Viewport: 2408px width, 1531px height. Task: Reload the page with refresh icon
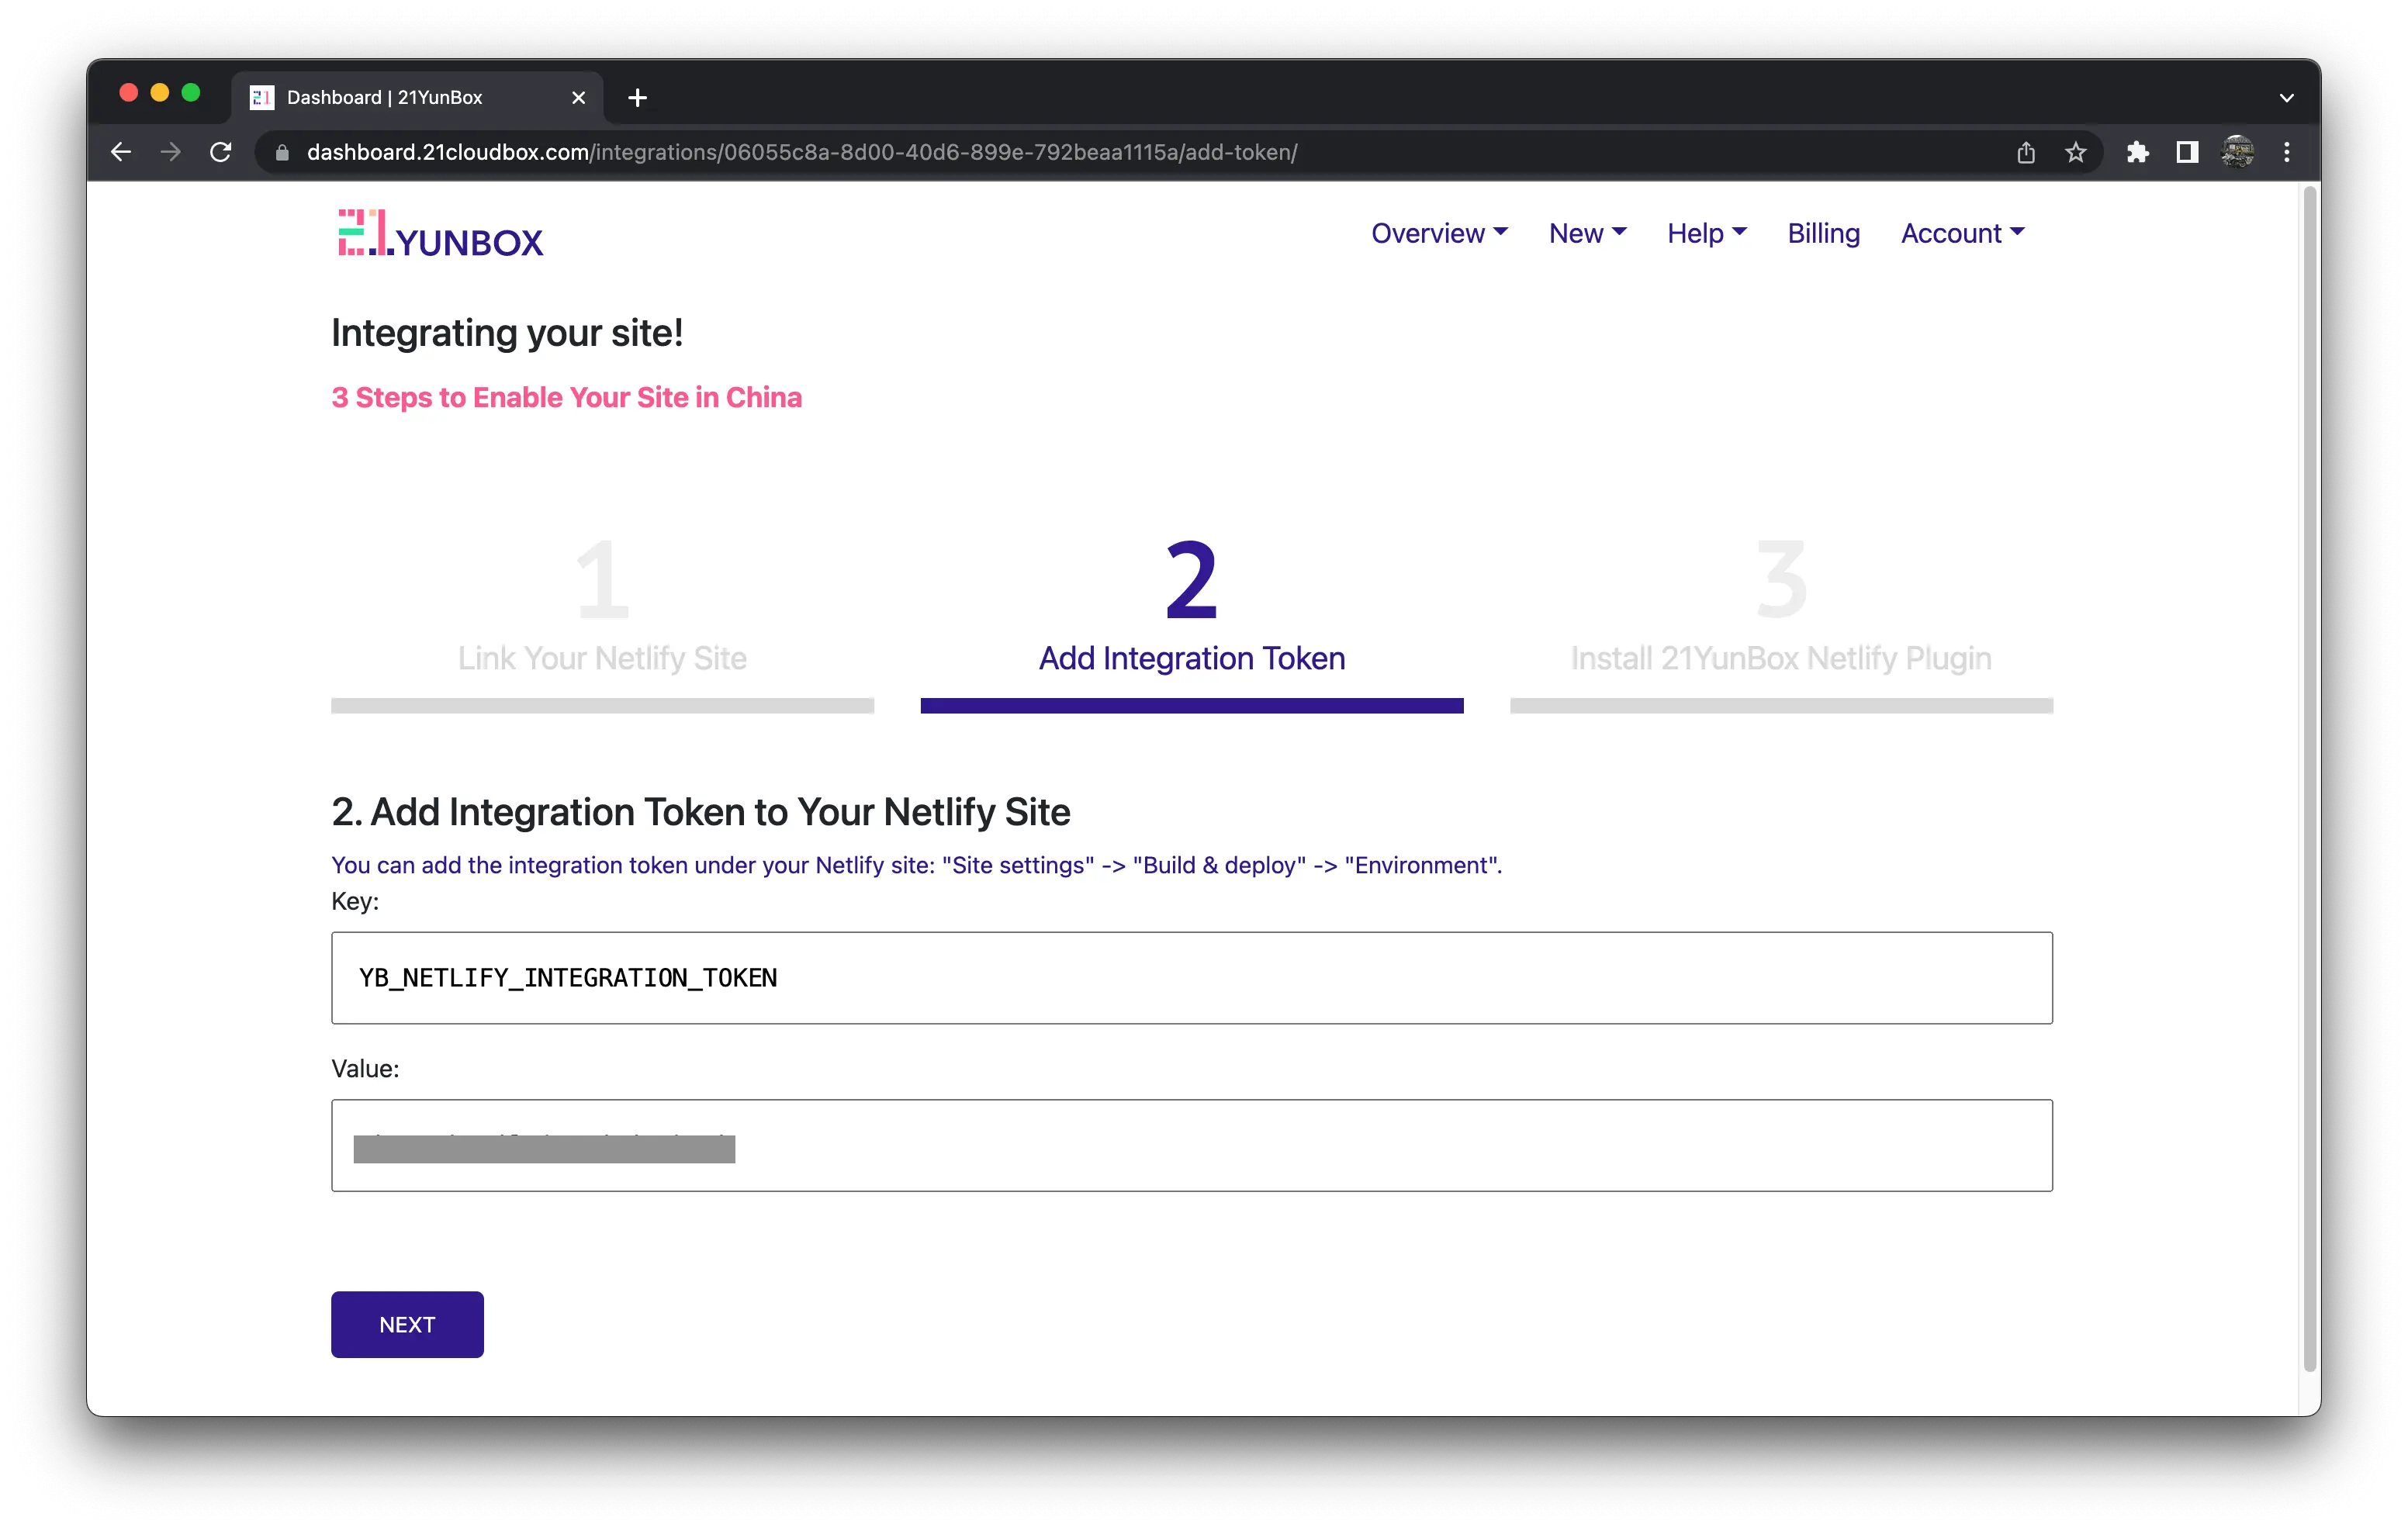click(x=221, y=152)
